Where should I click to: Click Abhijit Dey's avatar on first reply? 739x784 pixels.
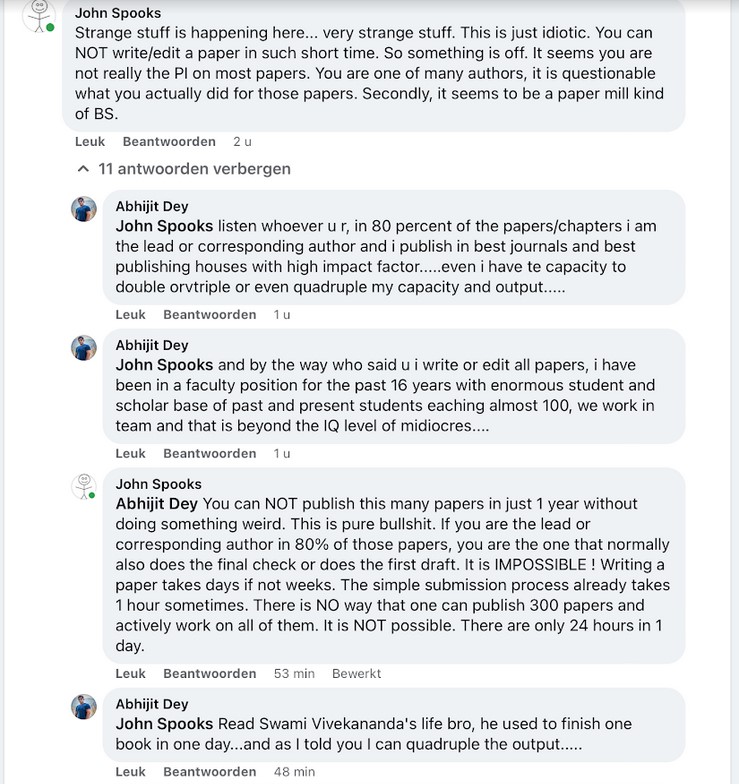pos(84,209)
